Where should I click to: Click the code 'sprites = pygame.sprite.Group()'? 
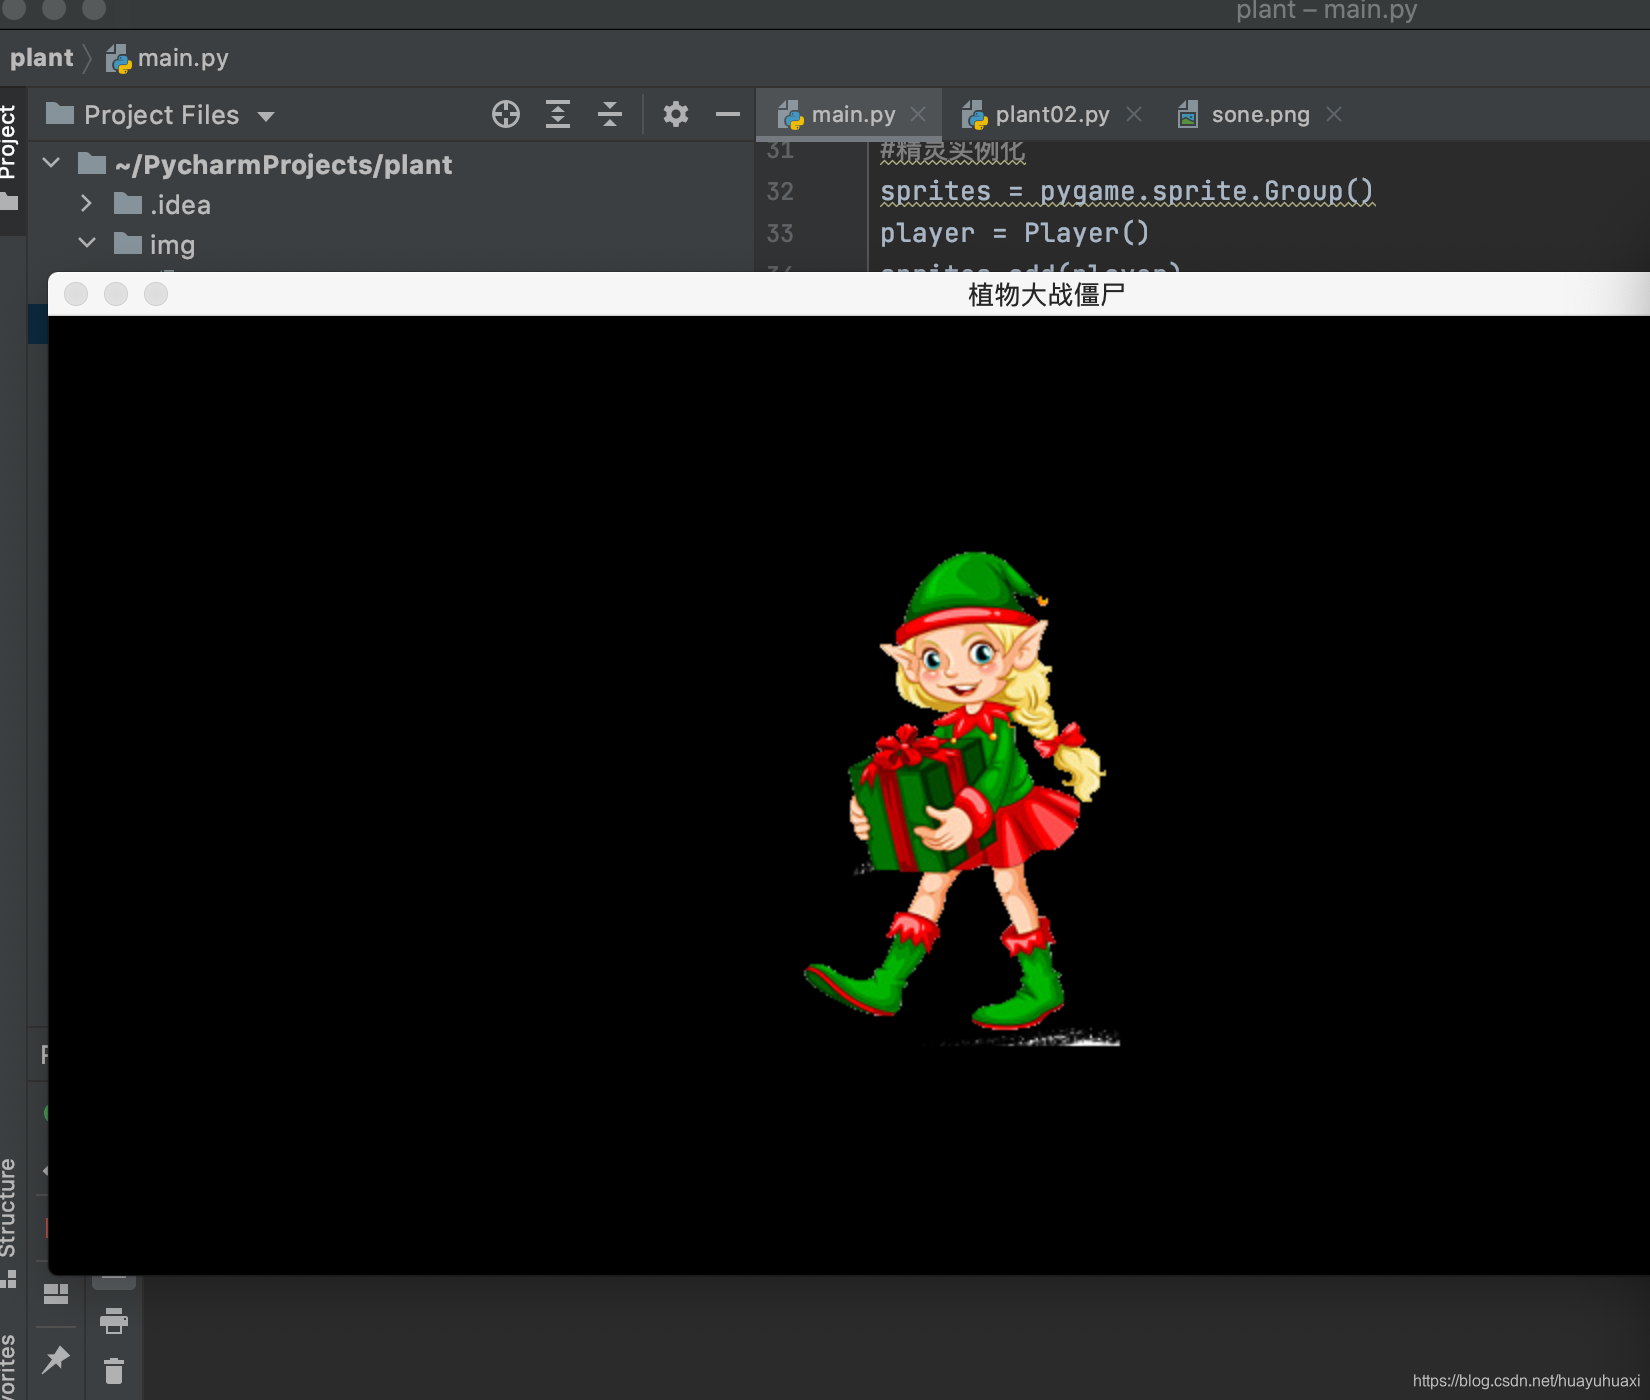coord(1127,191)
